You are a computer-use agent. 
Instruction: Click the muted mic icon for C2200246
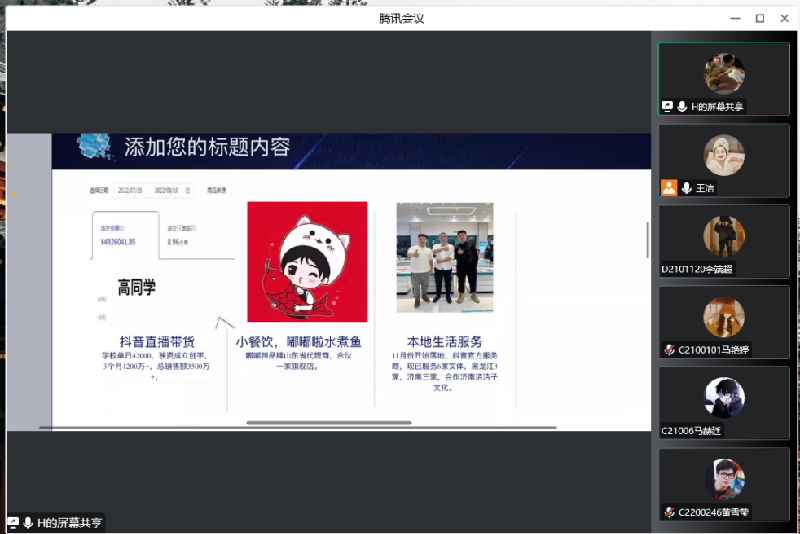[669, 512]
